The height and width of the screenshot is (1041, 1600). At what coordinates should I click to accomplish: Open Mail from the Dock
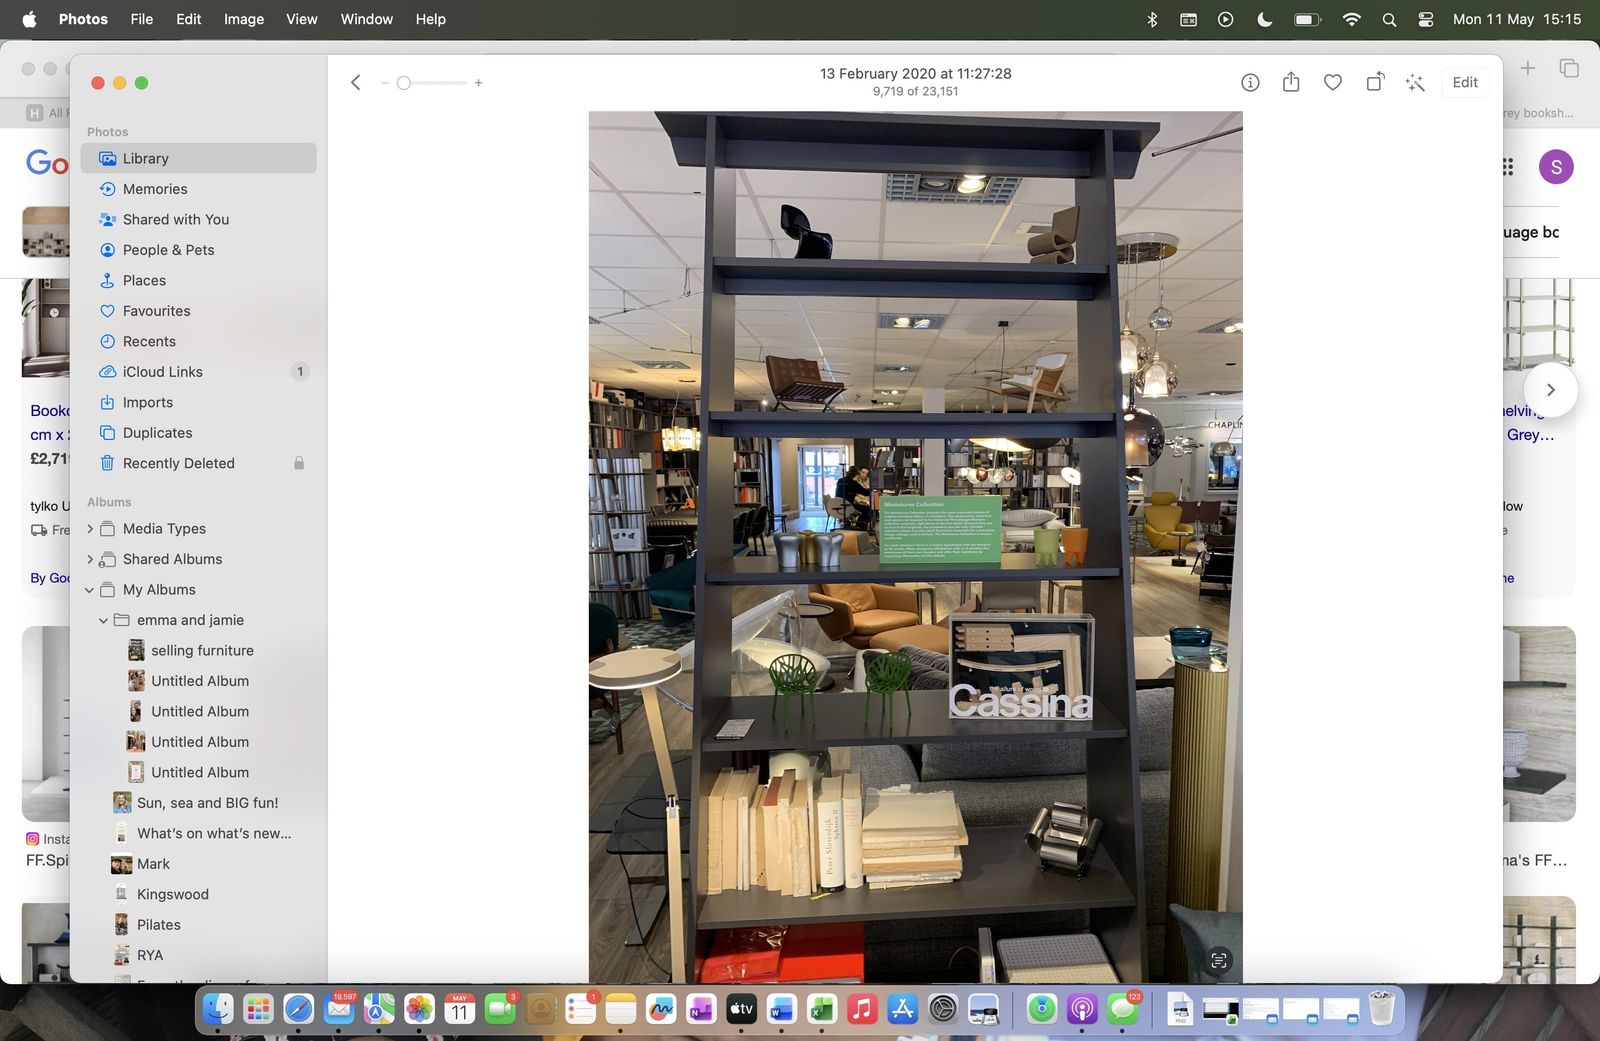pos(339,1009)
